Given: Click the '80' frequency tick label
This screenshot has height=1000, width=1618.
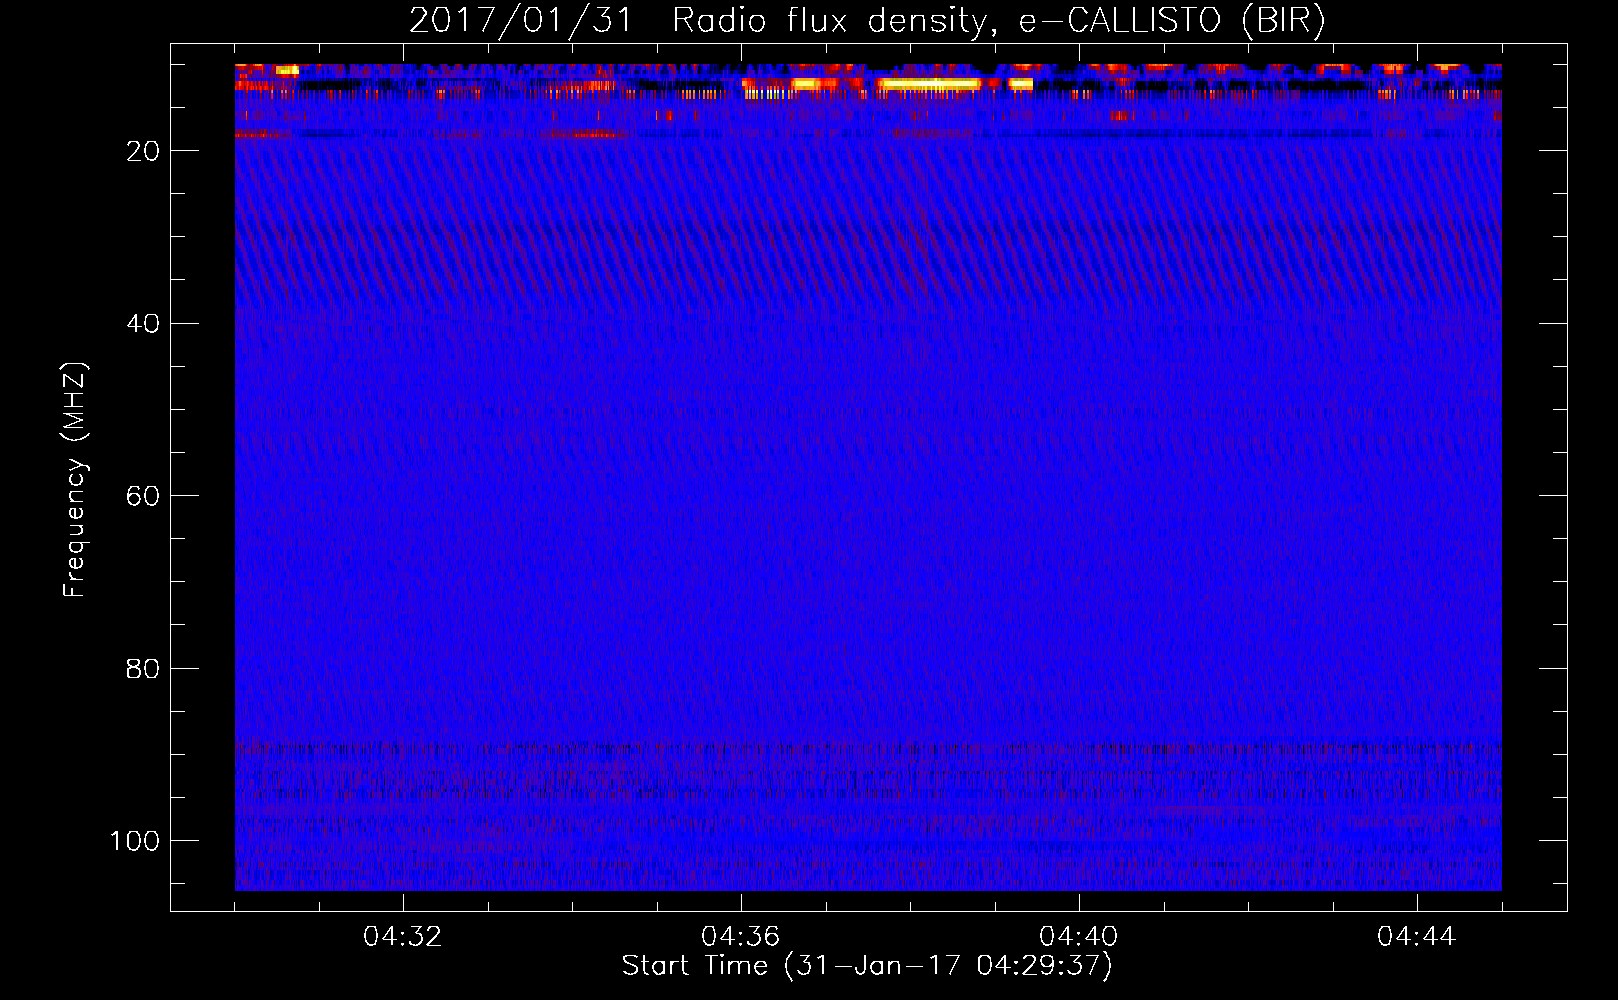Looking at the screenshot, I should pos(143,669).
